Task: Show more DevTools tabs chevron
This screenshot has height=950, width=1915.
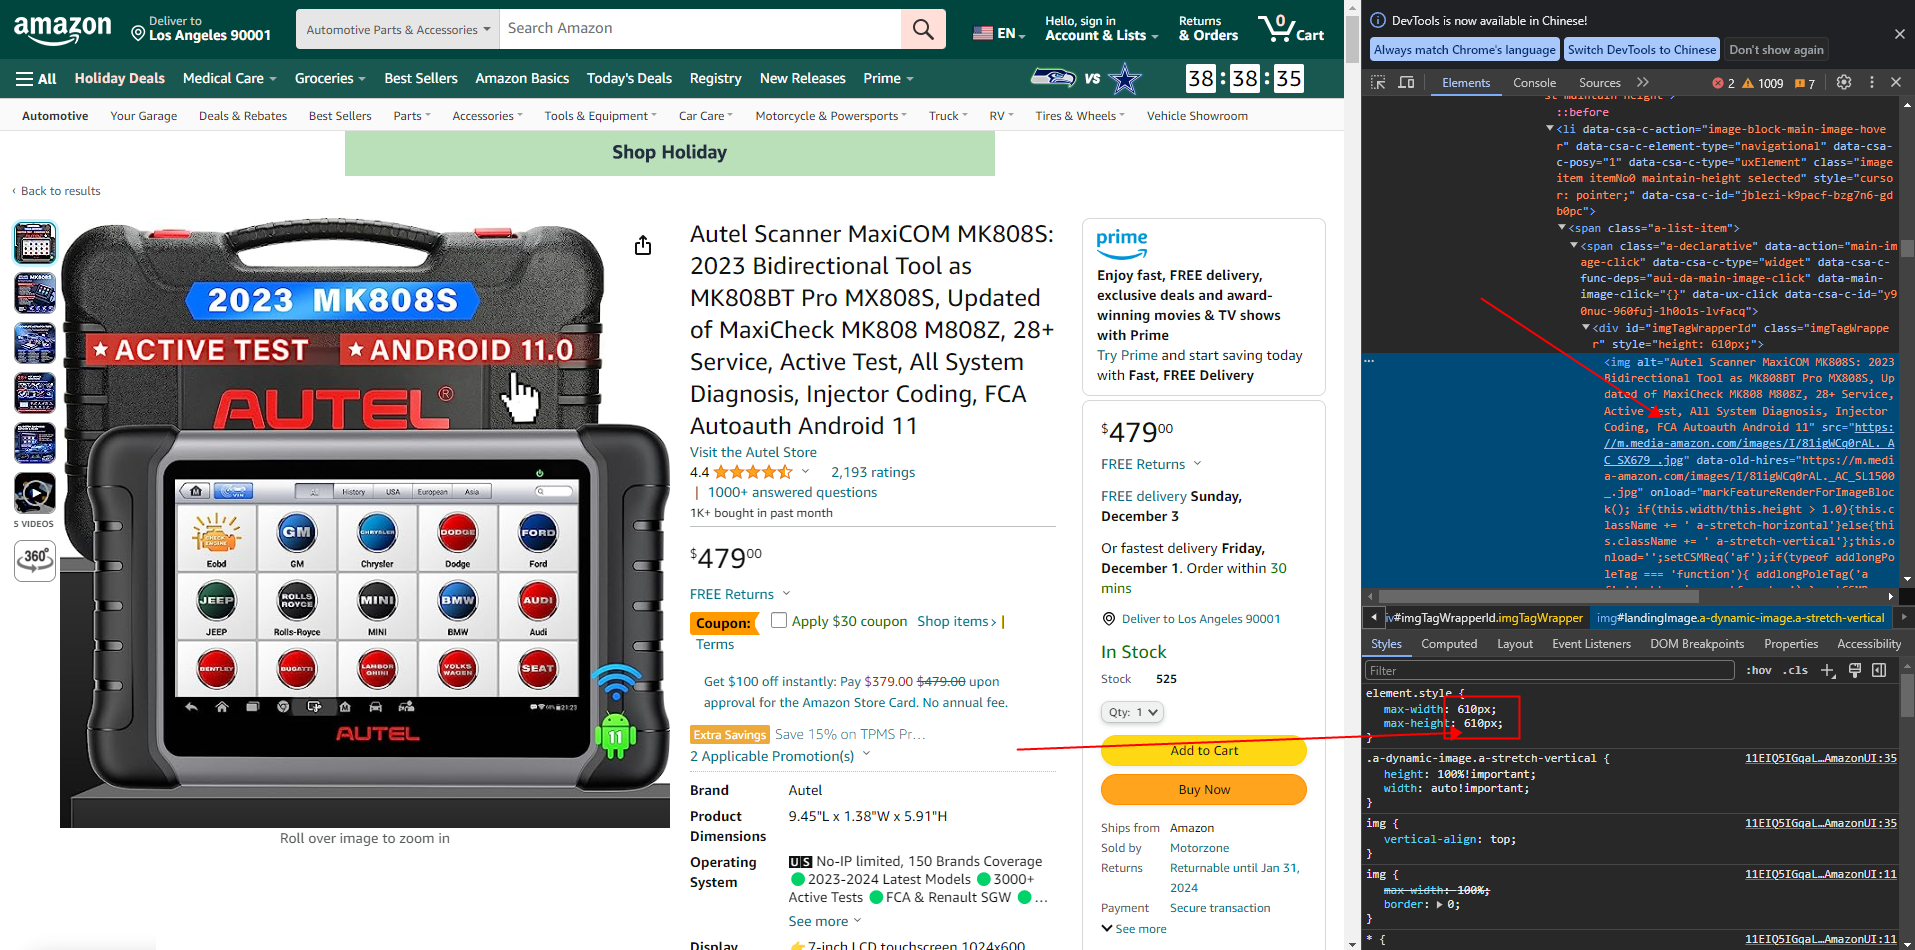Action: coord(1642,82)
